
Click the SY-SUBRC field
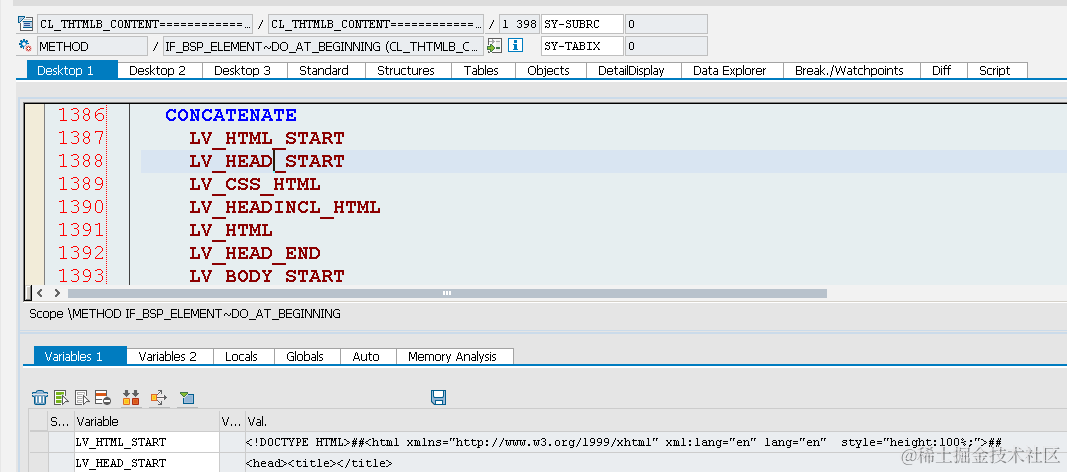pyautogui.click(x=582, y=24)
